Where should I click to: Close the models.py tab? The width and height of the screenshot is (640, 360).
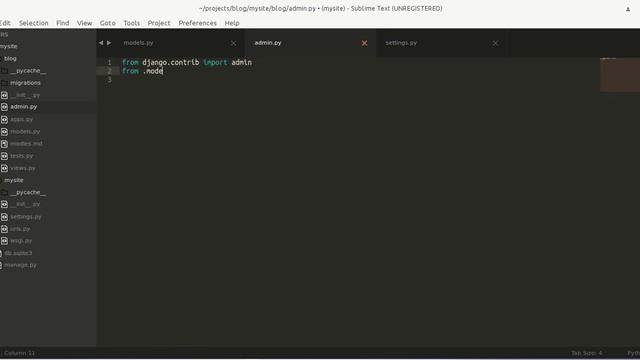233,43
